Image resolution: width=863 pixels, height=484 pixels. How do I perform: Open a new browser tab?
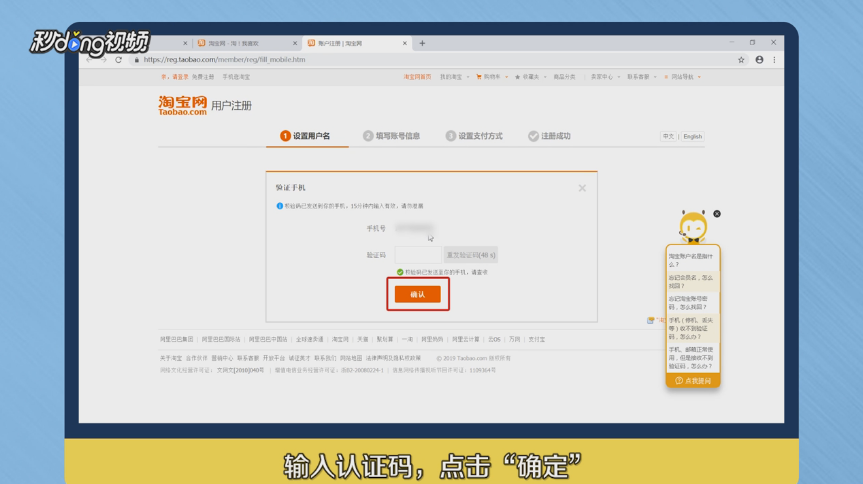[422, 43]
